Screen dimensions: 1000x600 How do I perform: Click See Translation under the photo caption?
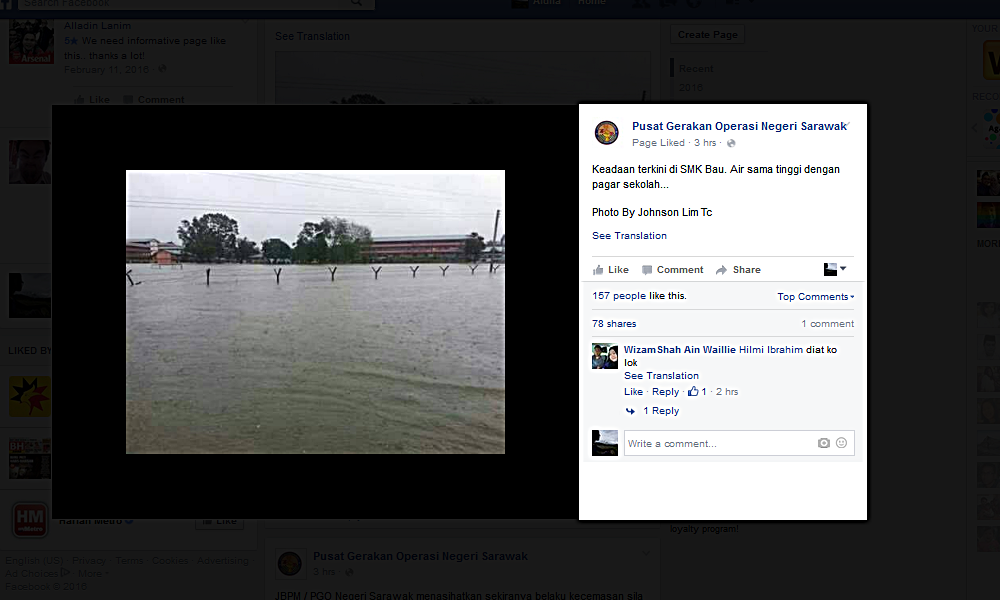click(629, 235)
